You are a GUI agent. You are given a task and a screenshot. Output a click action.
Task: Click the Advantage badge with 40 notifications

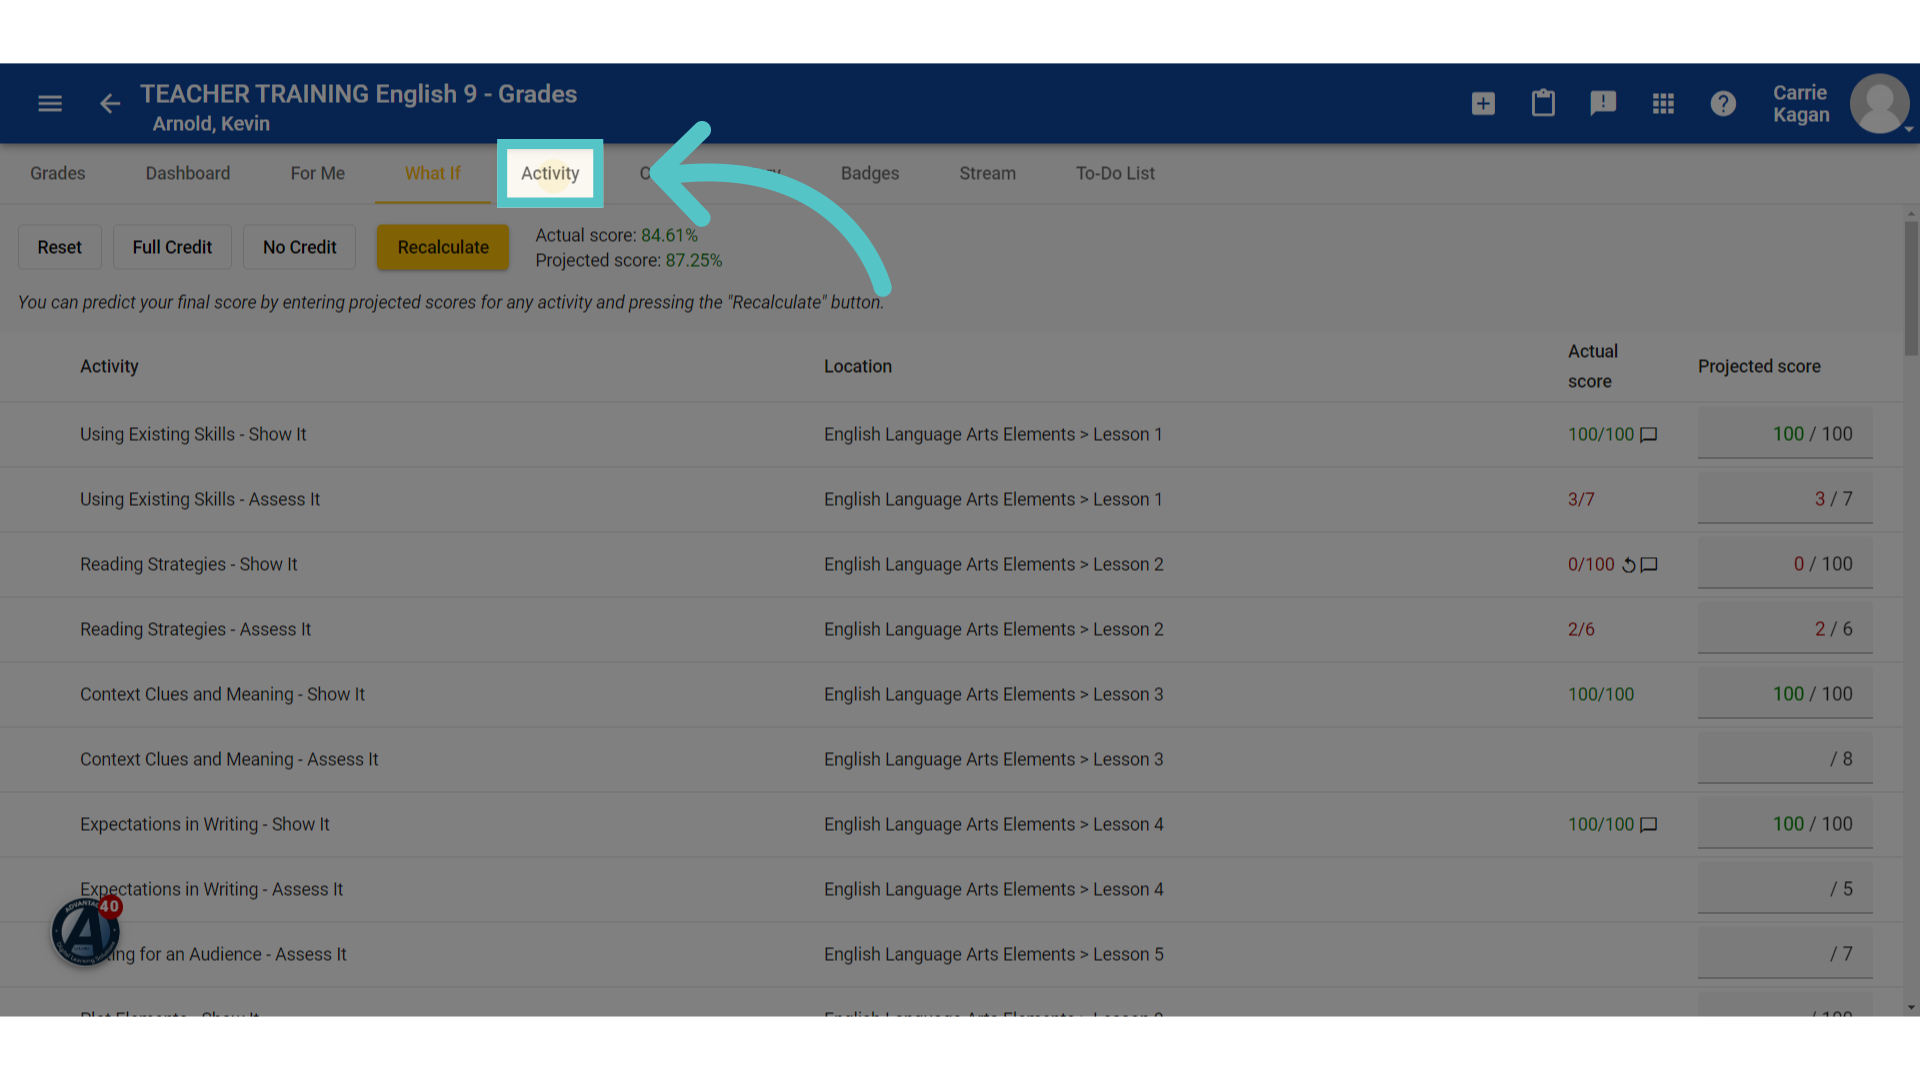click(86, 931)
